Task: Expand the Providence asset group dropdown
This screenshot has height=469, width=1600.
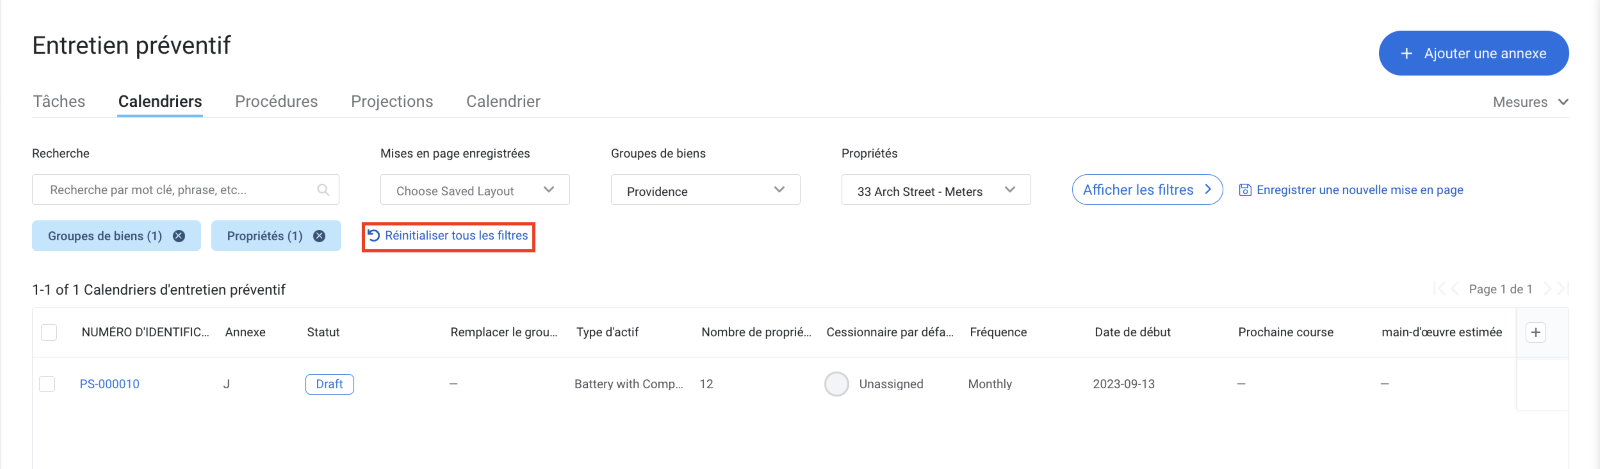Action: [705, 190]
